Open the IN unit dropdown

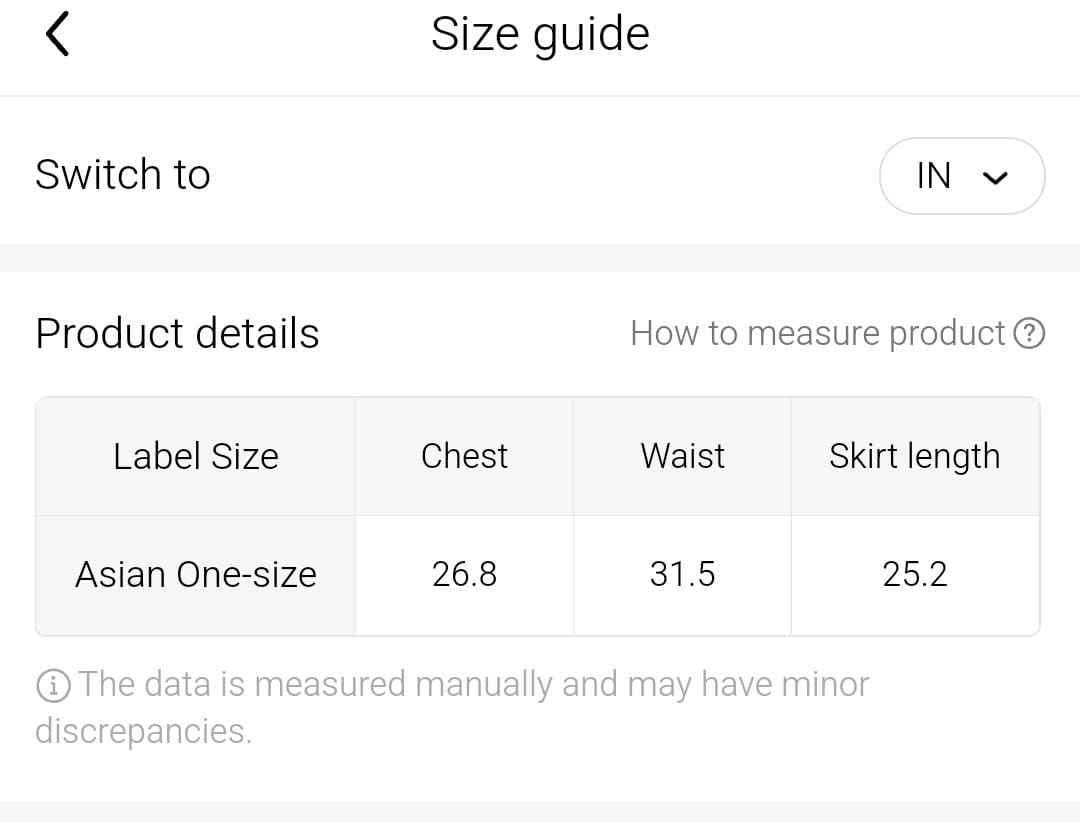[962, 176]
